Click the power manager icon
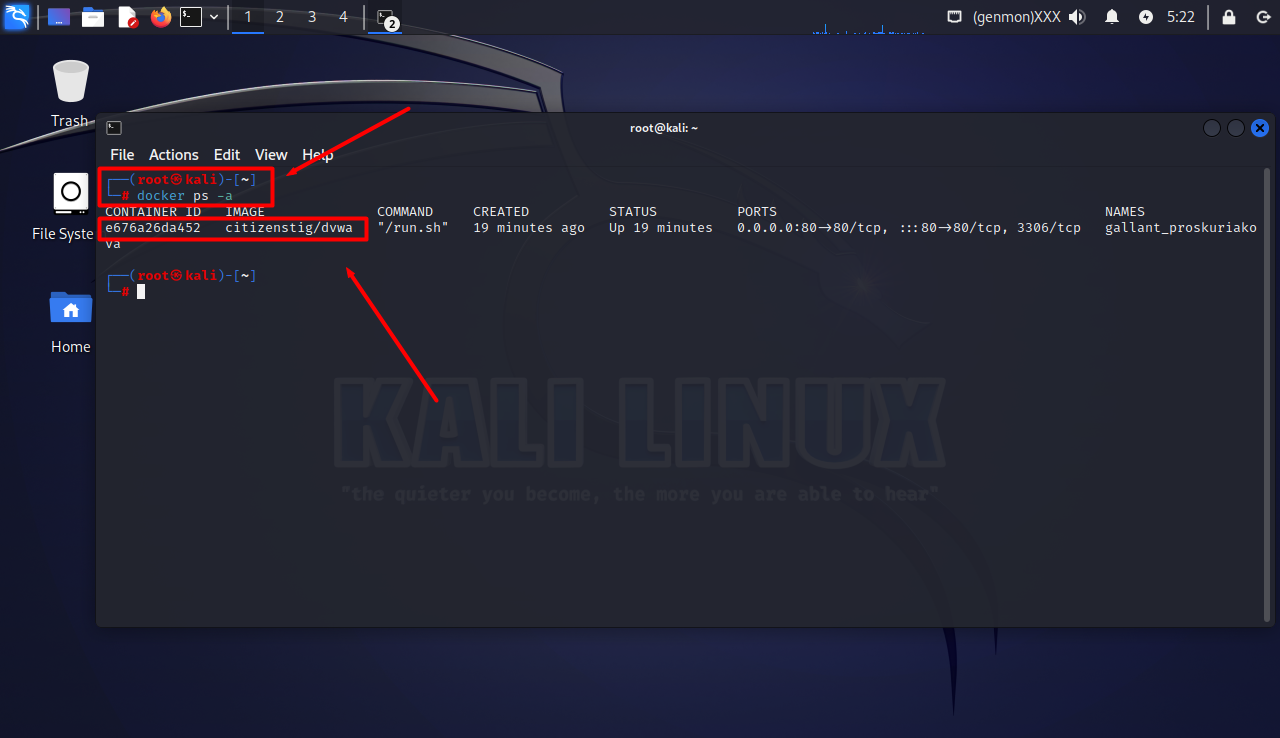Image resolution: width=1280 pixels, height=738 pixels. point(1146,17)
